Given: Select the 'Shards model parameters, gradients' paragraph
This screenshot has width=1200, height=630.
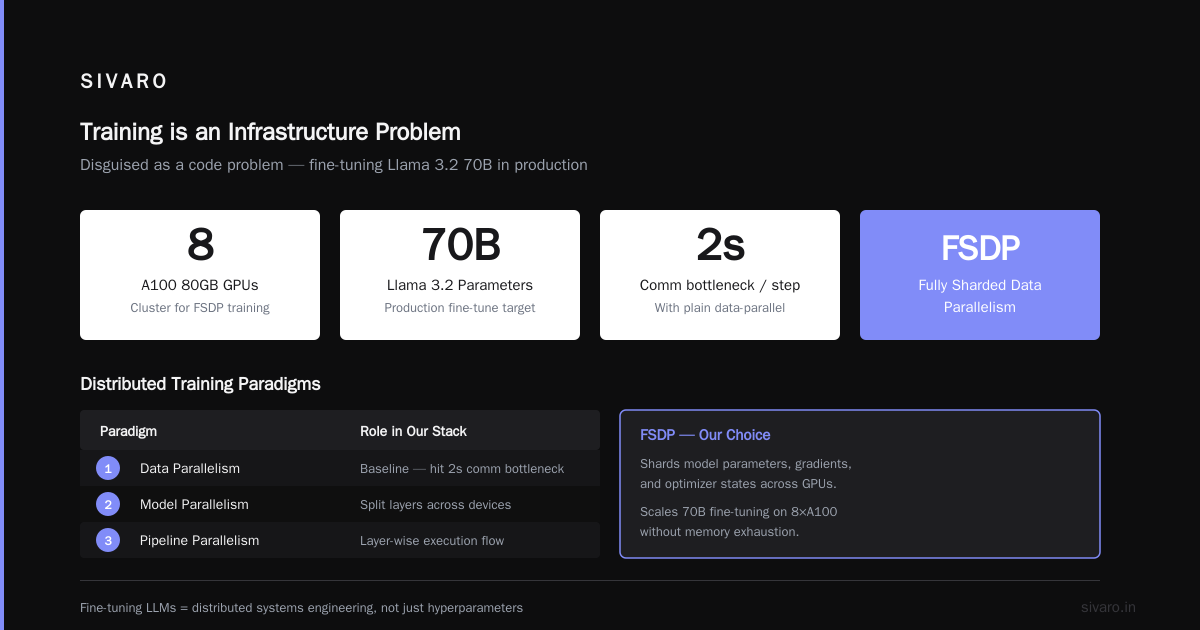Looking at the screenshot, I should pos(746,474).
